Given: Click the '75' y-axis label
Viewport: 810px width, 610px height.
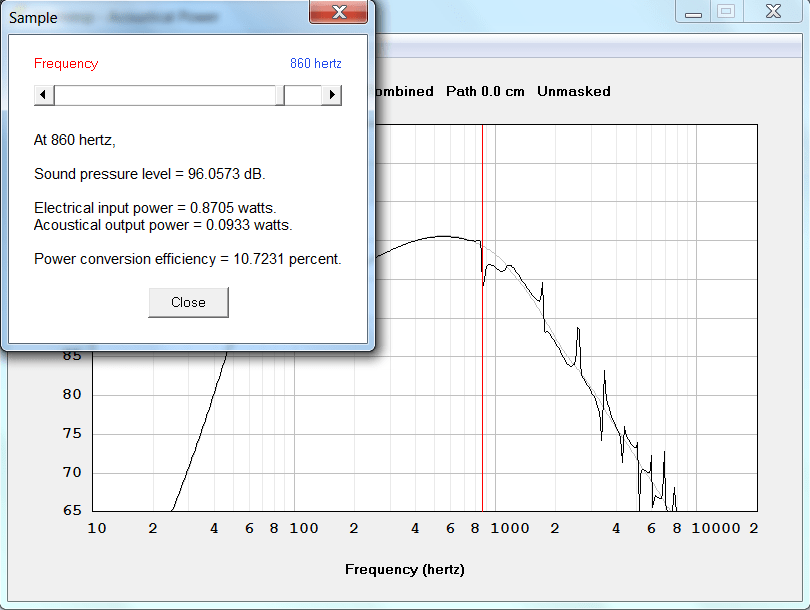Looking at the screenshot, I should coord(72,433).
